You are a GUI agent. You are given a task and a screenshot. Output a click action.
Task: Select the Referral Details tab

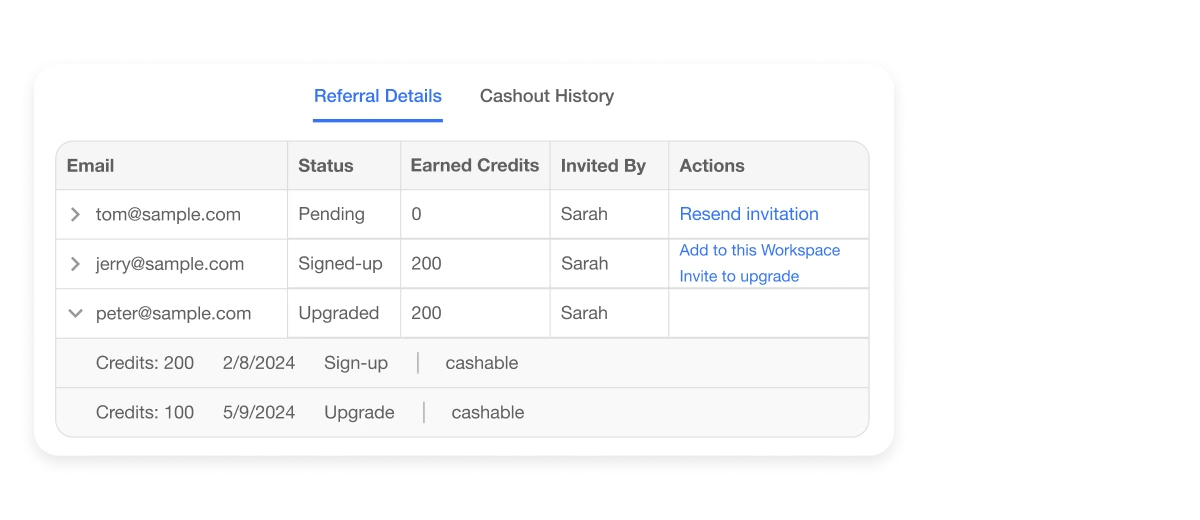(x=378, y=96)
